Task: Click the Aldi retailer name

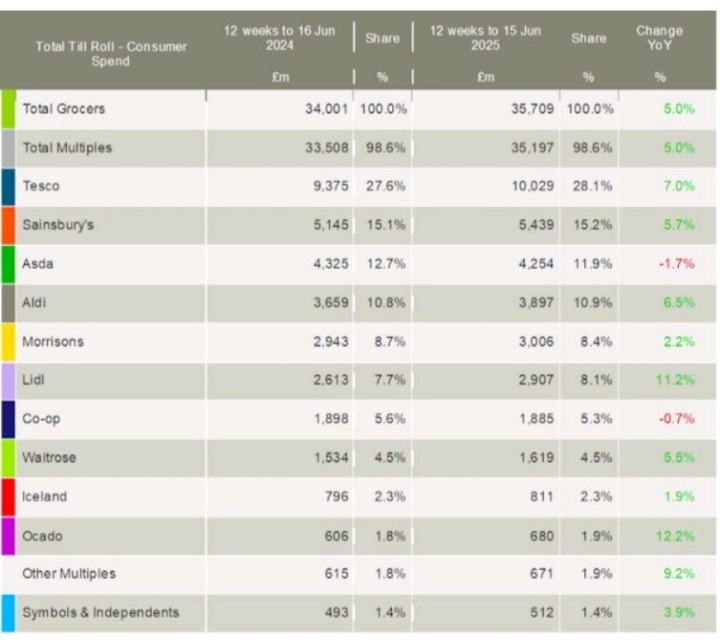Action: point(34,303)
